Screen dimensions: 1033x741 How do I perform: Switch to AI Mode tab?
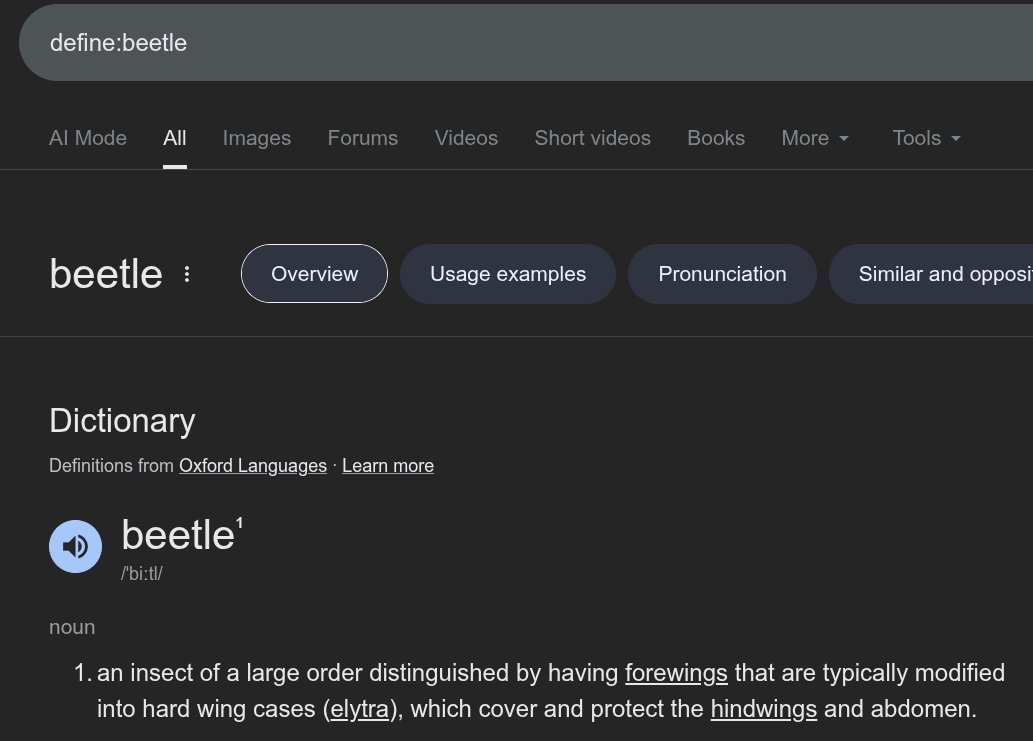tap(88, 138)
